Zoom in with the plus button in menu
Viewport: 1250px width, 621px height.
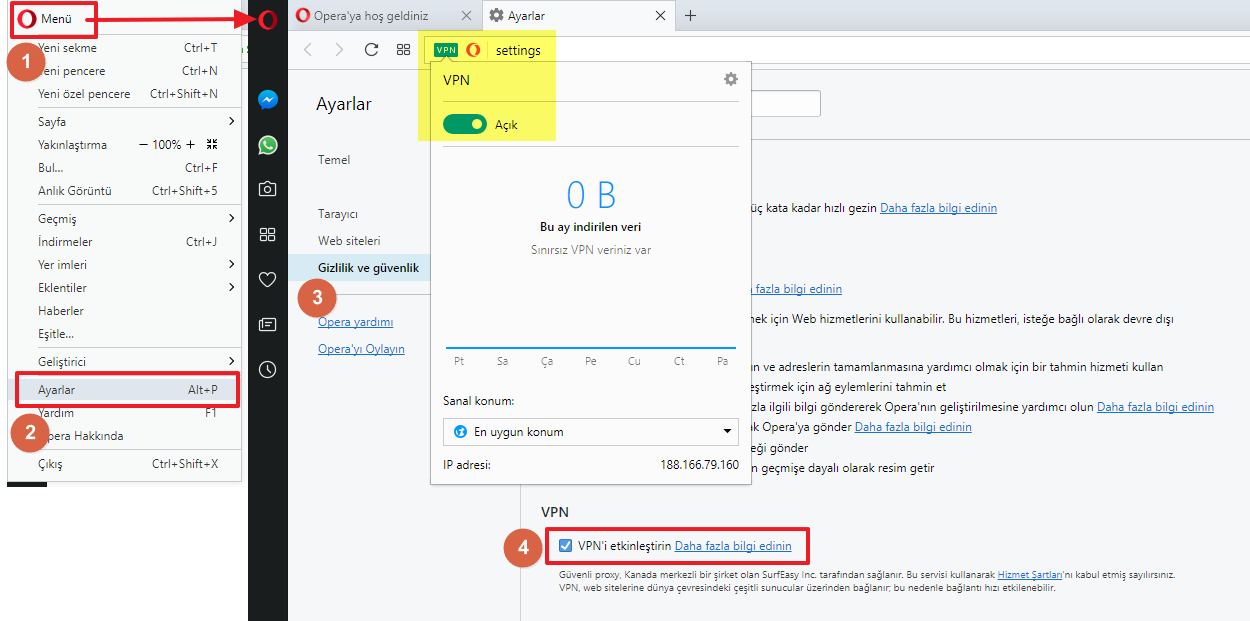tap(190, 145)
